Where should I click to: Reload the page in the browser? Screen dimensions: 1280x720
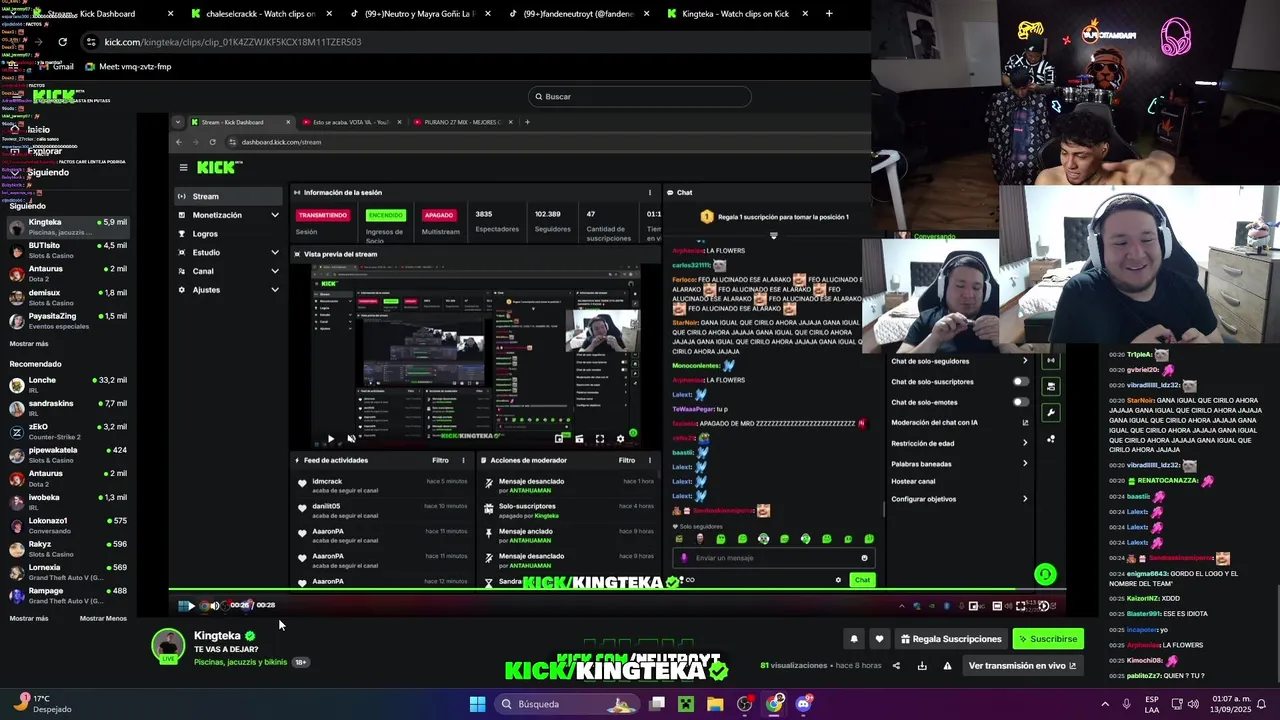point(62,42)
